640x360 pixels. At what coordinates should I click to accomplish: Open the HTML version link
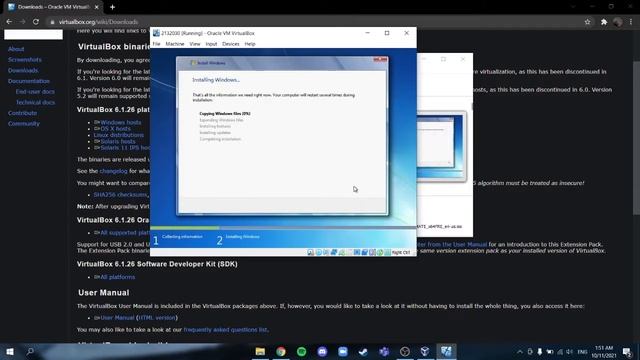click(x=157, y=318)
